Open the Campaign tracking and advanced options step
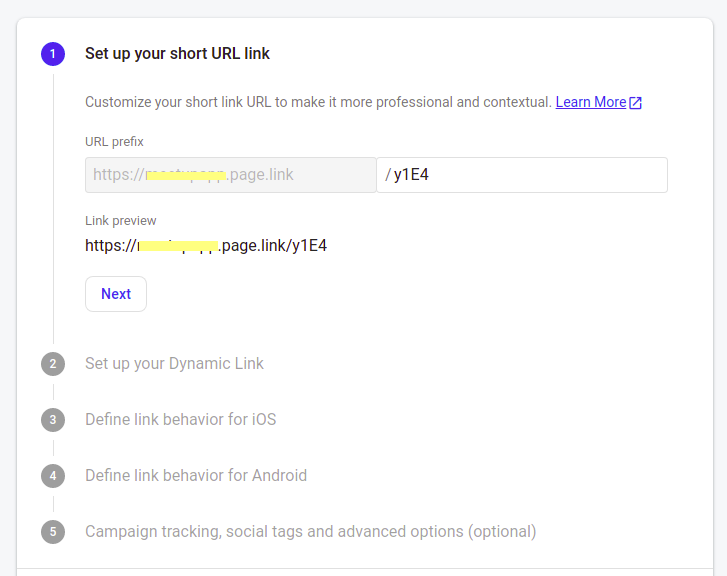The image size is (727, 576). pyautogui.click(x=310, y=532)
